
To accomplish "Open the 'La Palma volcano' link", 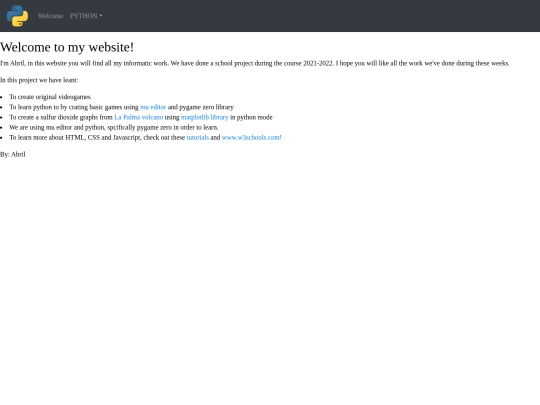I will 138,117.
